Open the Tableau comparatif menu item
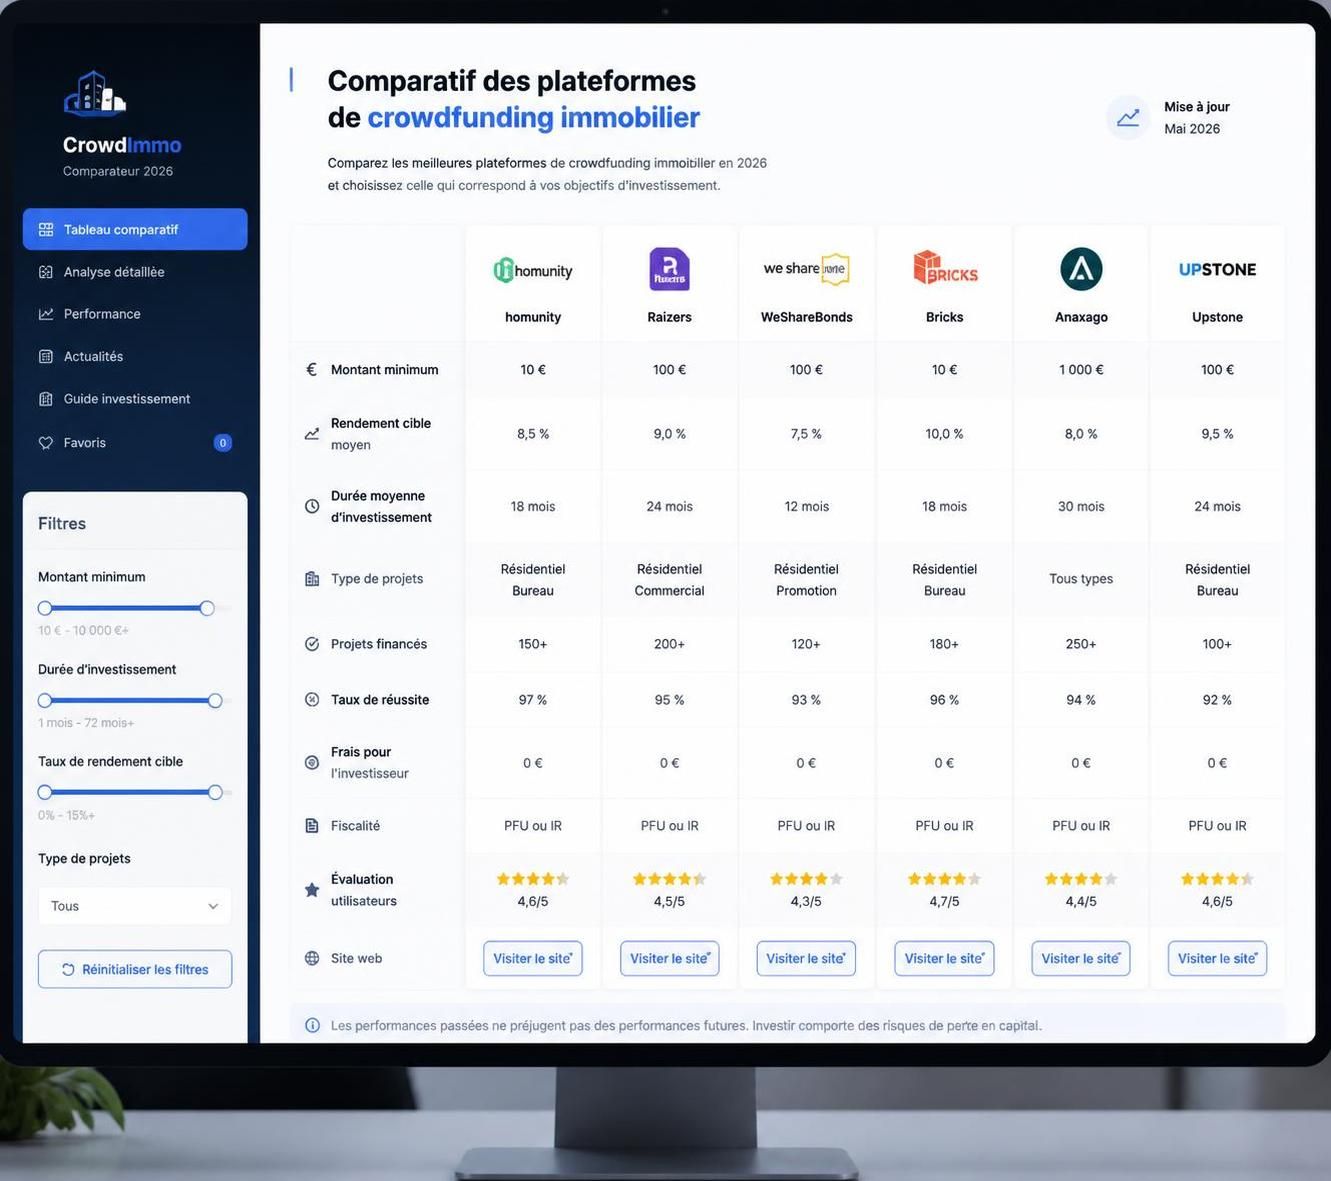Image resolution: width=1331 pixels, height=1181 pixels. tap(135, 229)
